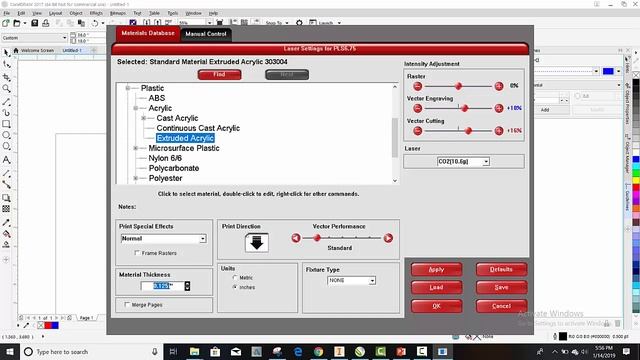Open the Bitmaps menu

pos(118,13)
